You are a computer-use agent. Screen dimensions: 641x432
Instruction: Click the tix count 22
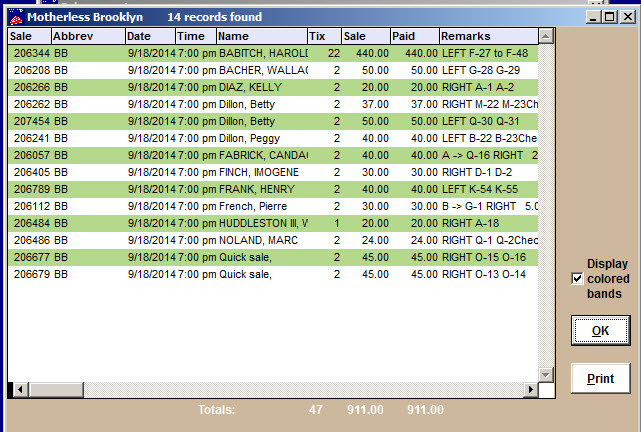click(334, 54)
